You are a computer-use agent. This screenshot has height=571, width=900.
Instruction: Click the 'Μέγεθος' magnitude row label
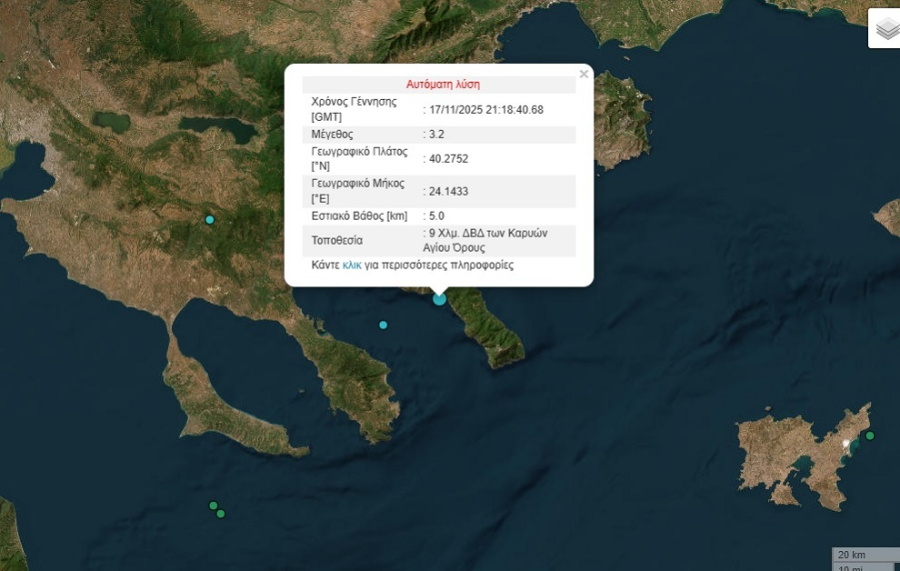coord(332,134)
